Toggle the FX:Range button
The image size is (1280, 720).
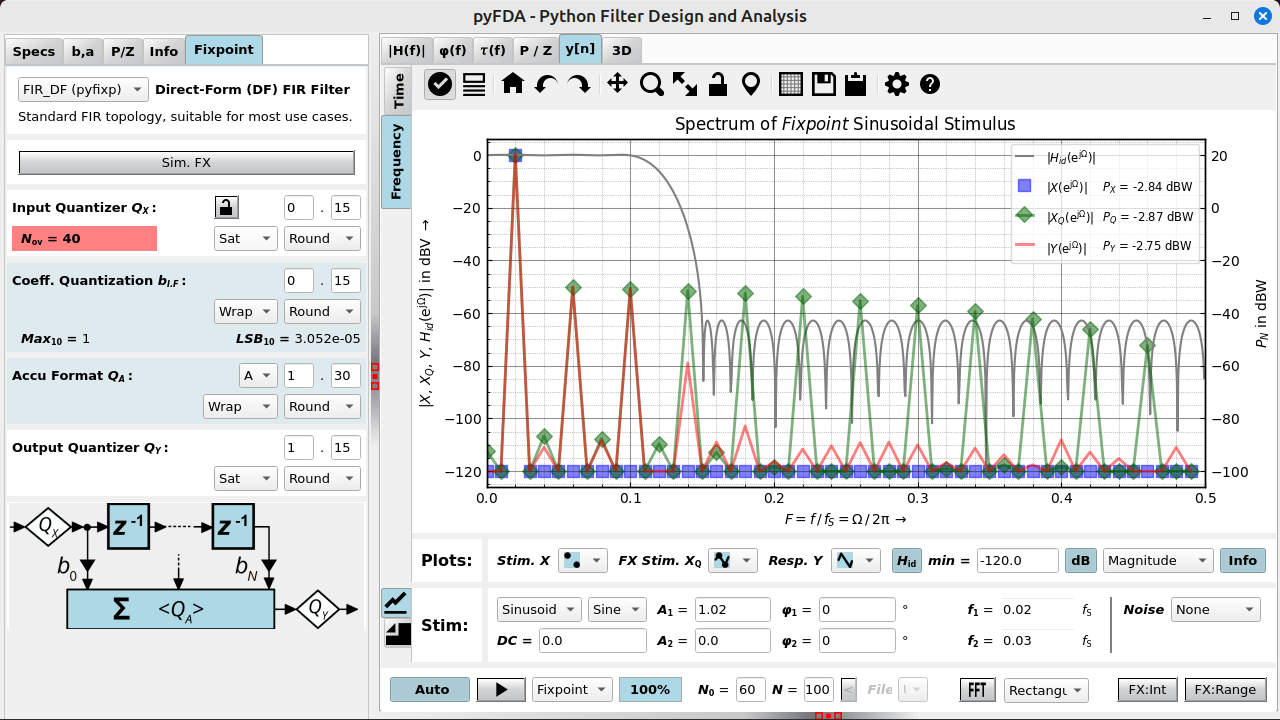coord(1225,690)
